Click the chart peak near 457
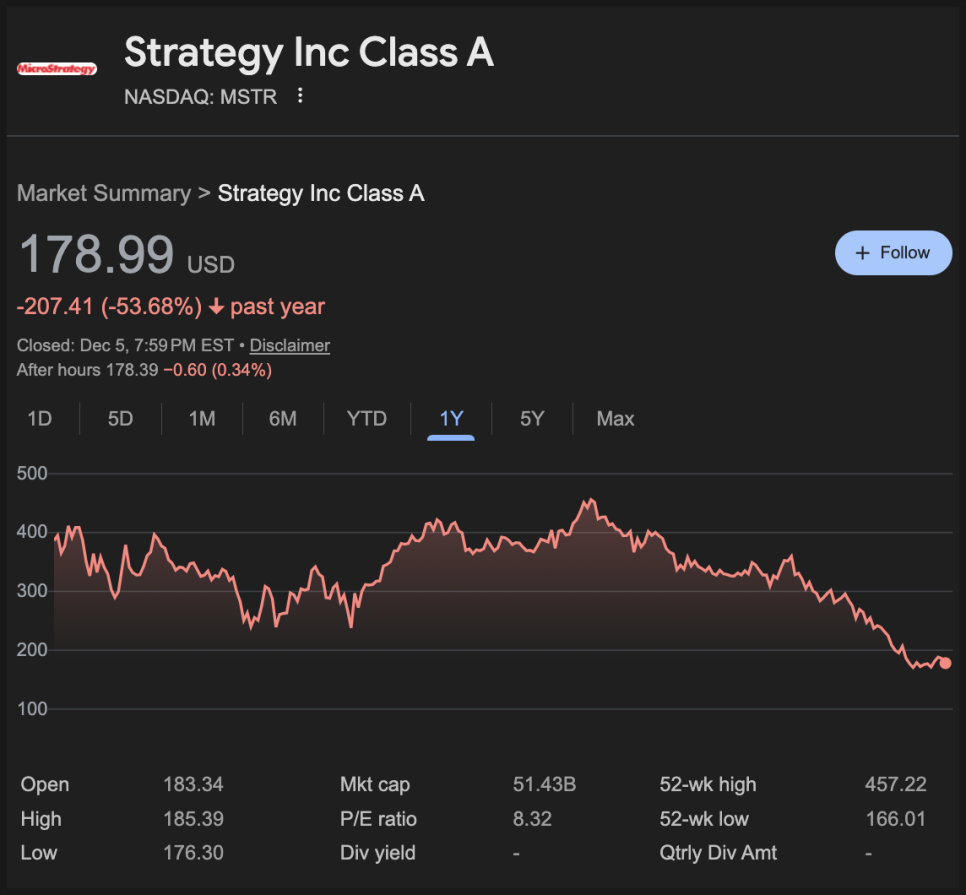The image size is (966, 895). click(x=591, y=500)
